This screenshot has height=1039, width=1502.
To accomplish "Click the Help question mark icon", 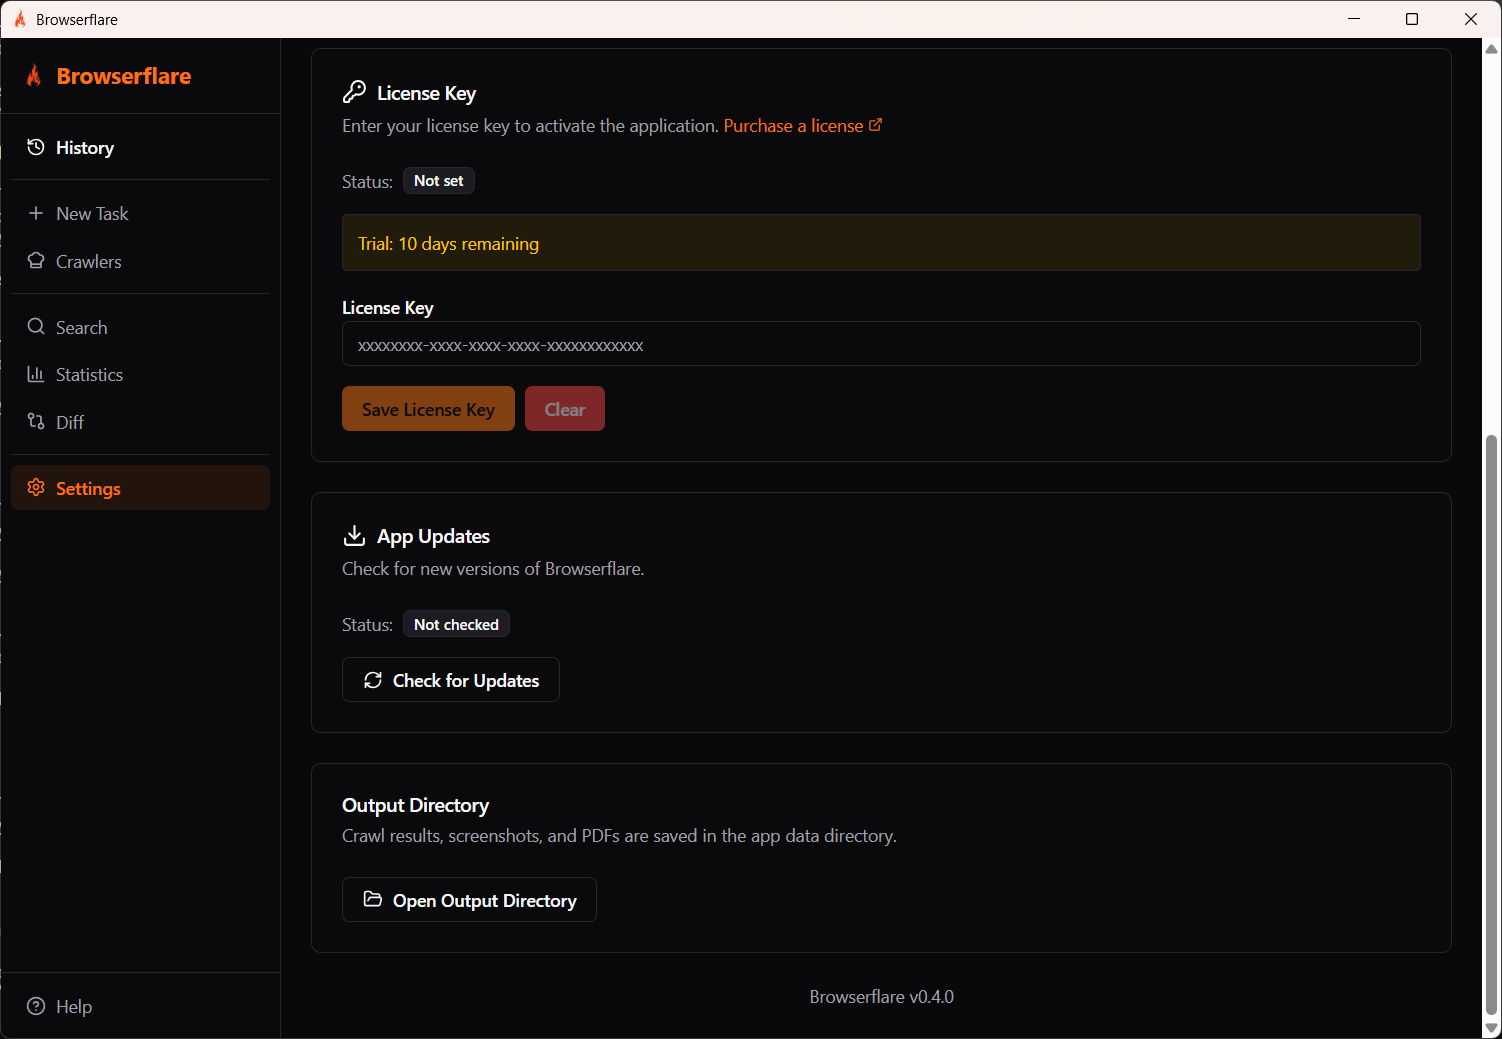I will click(x=36, y=1006).
